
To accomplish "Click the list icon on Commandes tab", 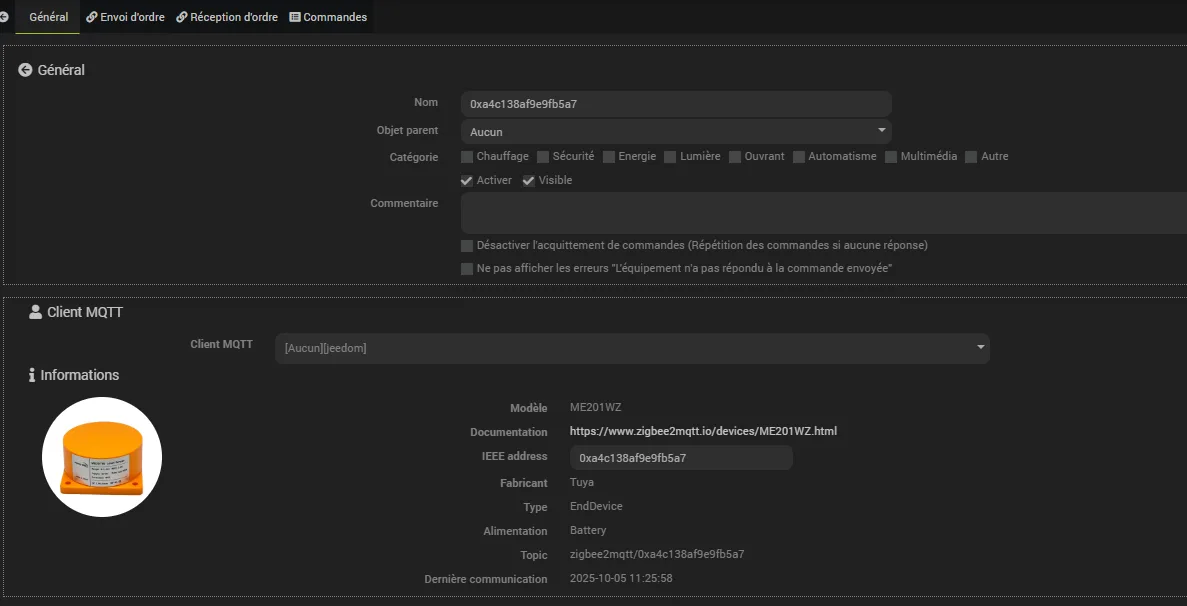I will coord(295,17).
